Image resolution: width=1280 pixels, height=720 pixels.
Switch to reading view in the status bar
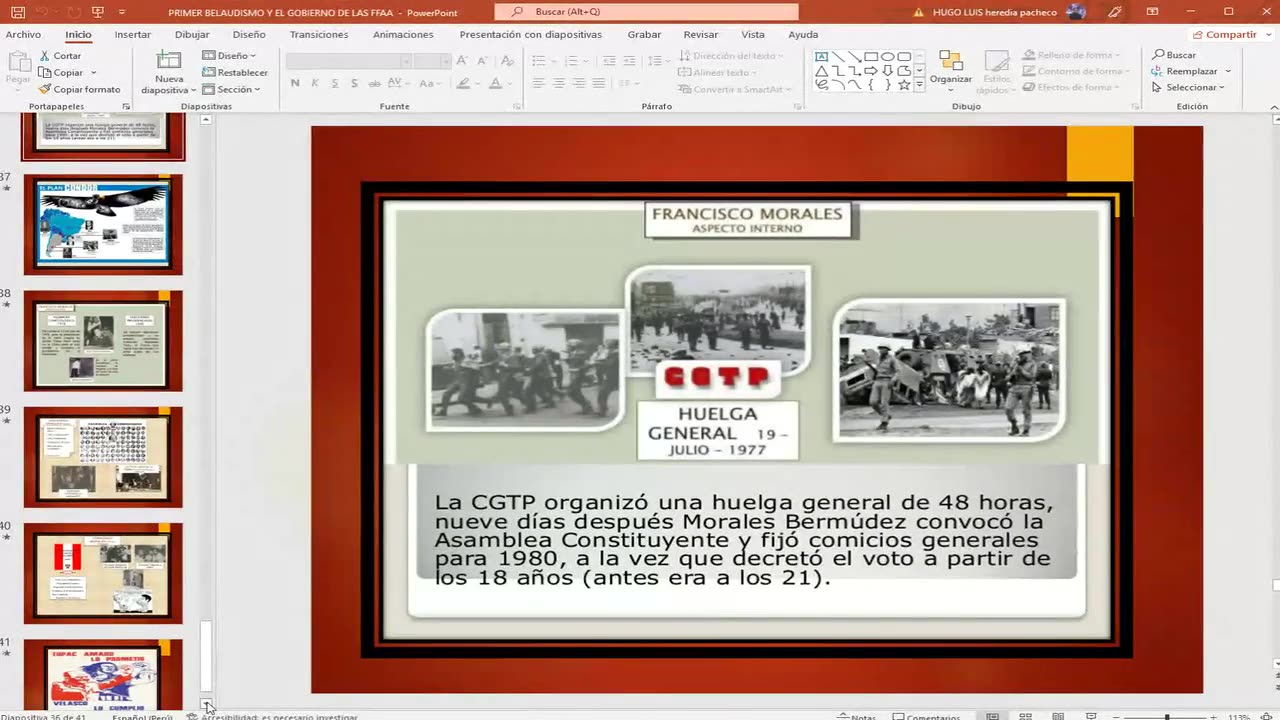pos(1058,716)
